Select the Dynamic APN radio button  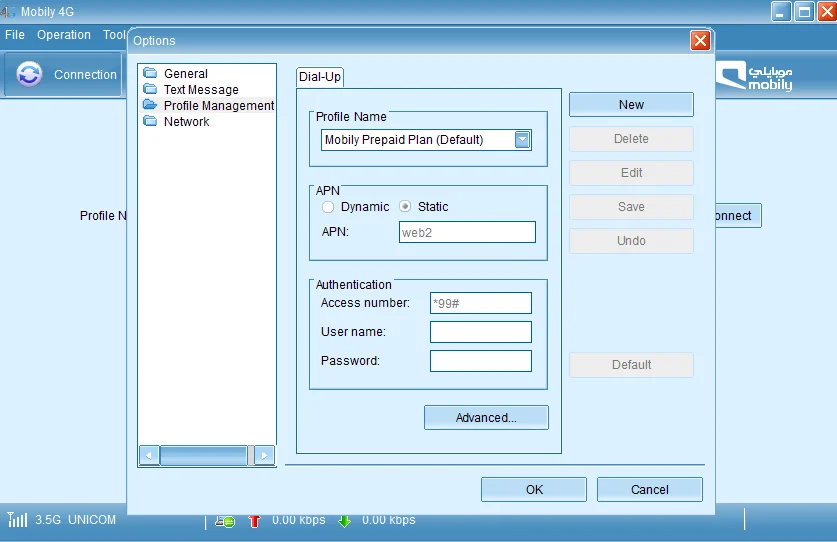(328, 207)
